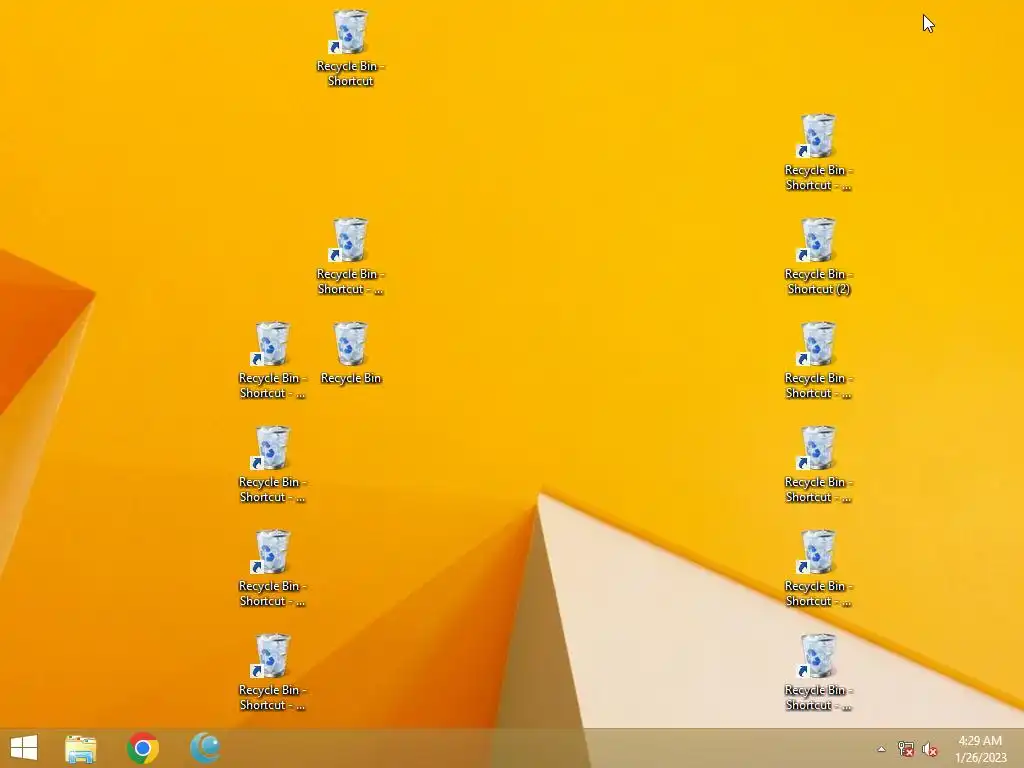Viewport: 1024px width, 768px height.
Task: Open the Windows Start button
Action: point(24,748)
